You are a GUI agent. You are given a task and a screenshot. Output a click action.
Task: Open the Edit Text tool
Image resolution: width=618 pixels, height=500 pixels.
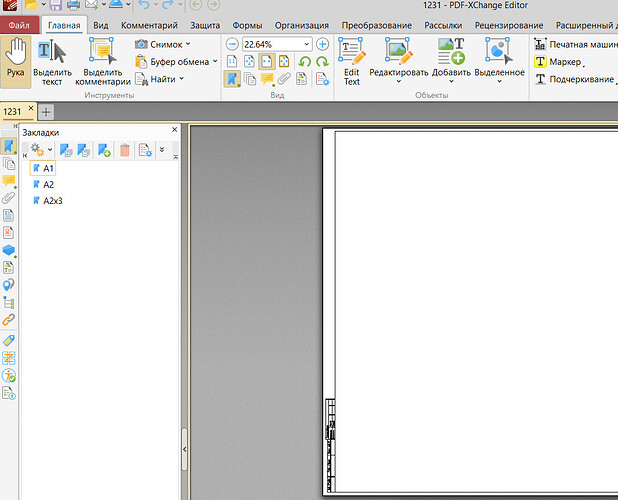(x=352, y=61)
